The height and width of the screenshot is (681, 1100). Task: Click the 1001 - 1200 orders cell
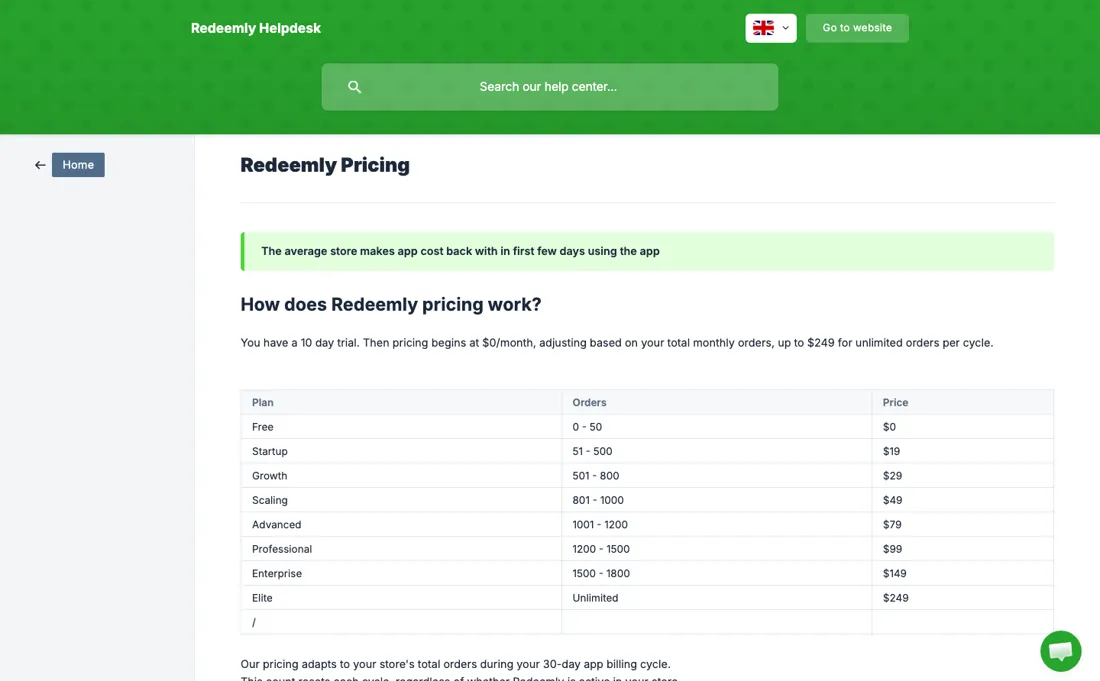coord(716,525)
